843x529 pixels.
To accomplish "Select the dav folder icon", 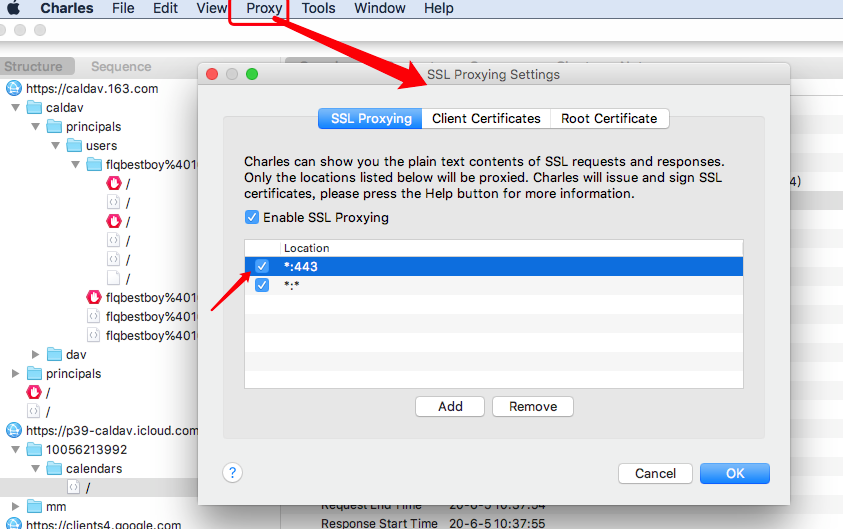I will tap(54, 354).
